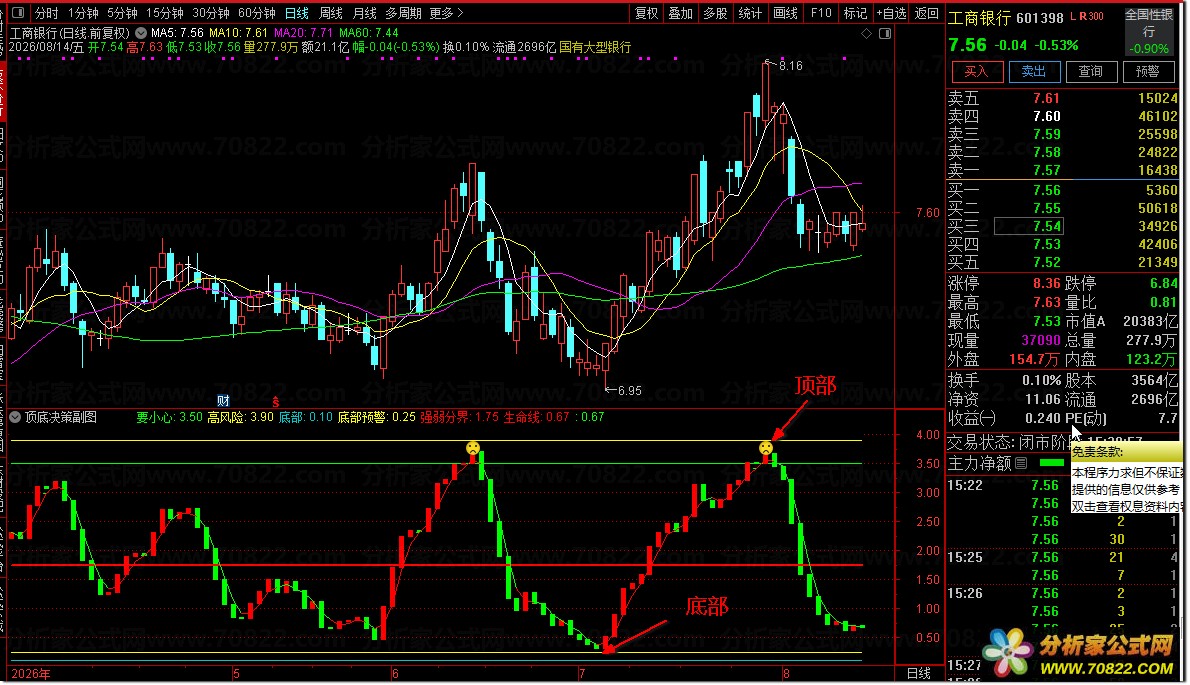The height and width of the screenshot is (685, 1190).
Task: Add stock to watchlist with +自选
Action: point(892,13)
